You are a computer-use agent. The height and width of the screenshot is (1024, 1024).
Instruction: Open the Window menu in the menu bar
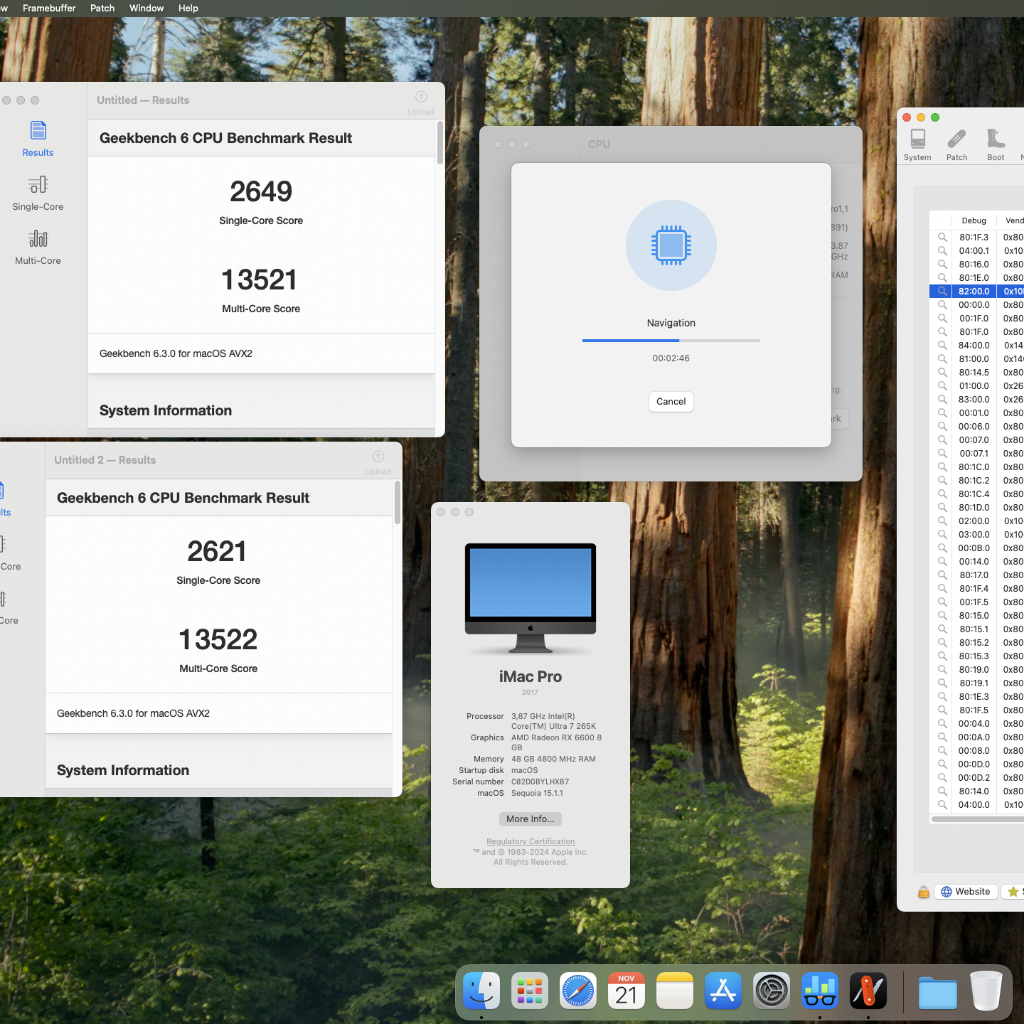147,8
